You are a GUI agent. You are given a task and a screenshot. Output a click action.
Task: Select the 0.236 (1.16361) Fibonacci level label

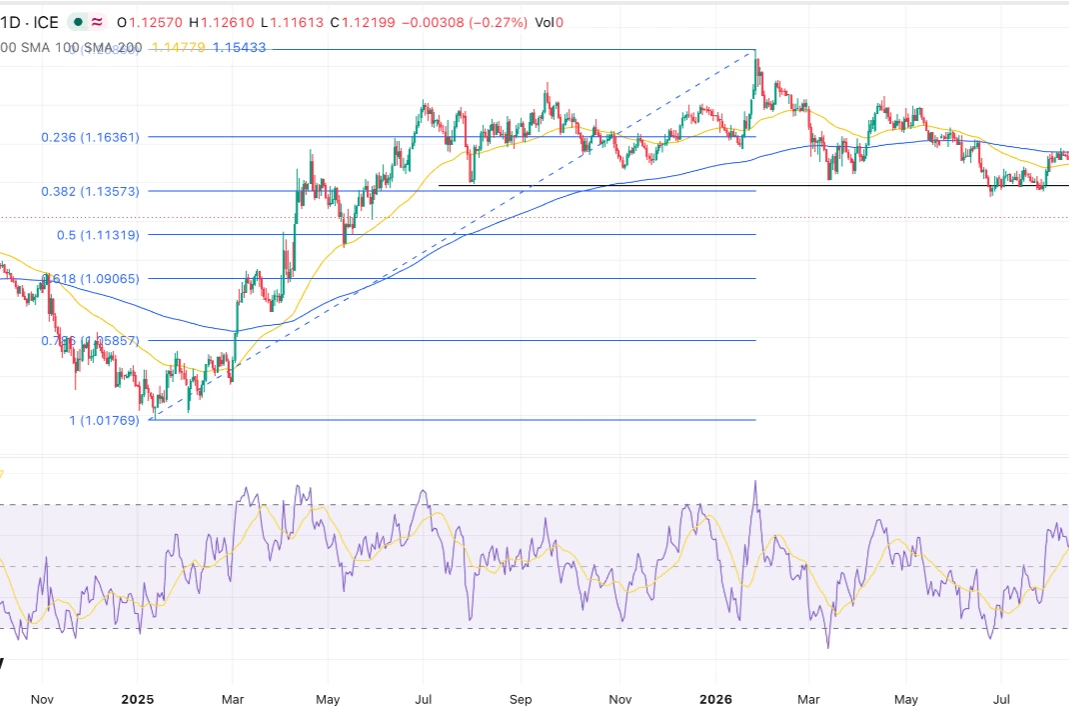click(90, 137)
